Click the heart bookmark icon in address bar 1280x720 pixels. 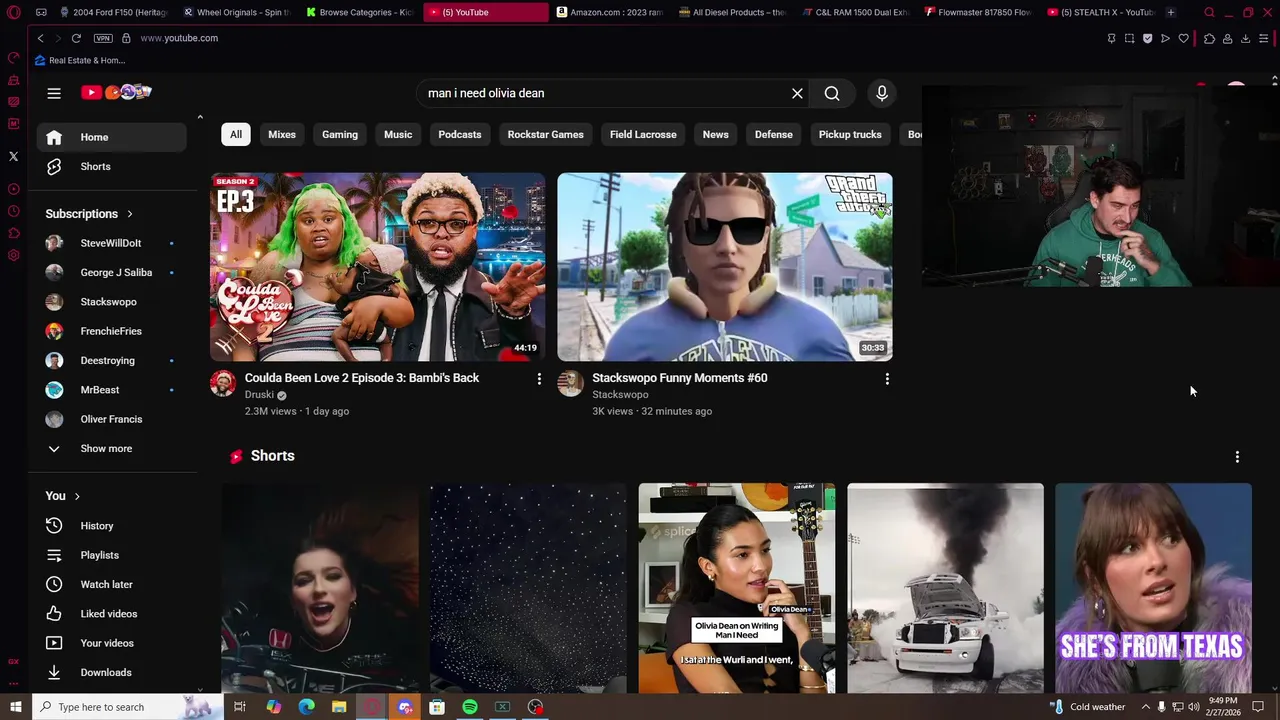click(1184, 38)
